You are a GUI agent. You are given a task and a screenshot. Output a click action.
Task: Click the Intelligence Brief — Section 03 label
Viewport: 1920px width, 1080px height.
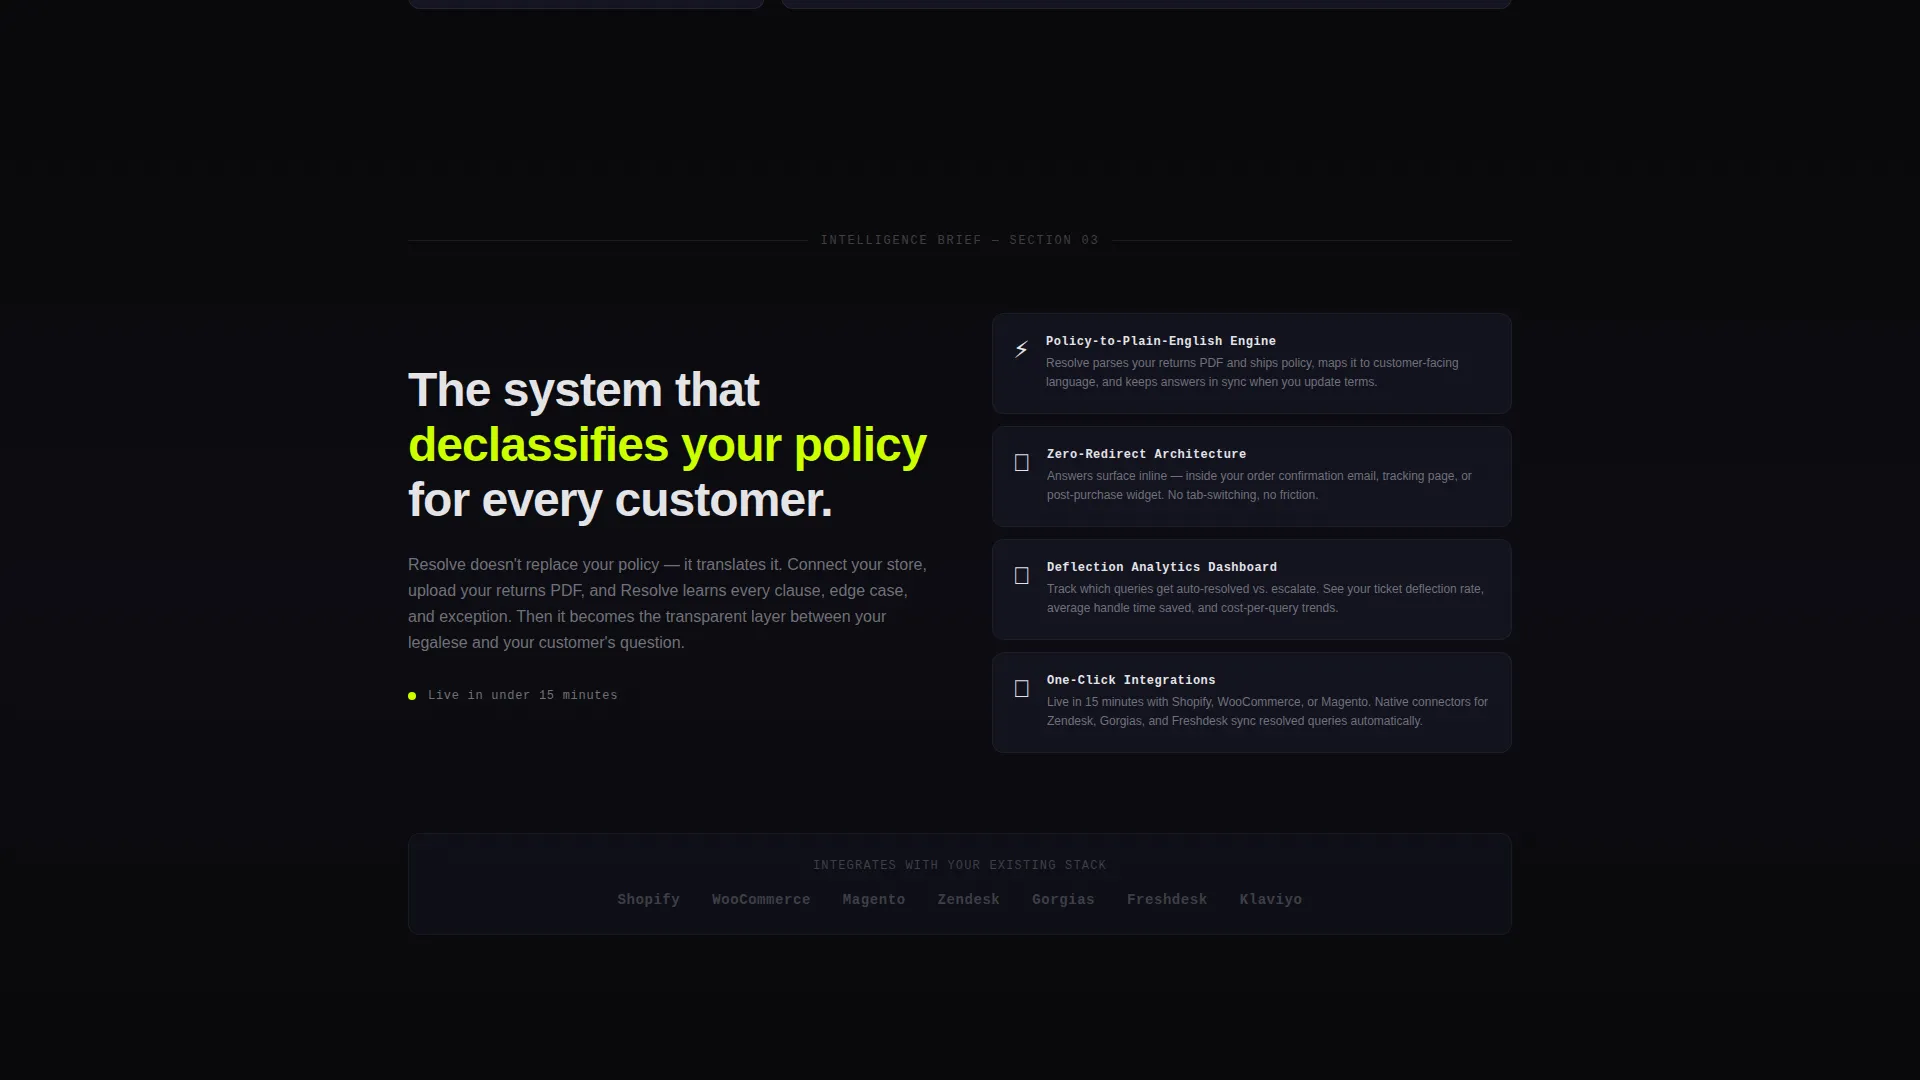pyautogui.click(x=959, y=240)
